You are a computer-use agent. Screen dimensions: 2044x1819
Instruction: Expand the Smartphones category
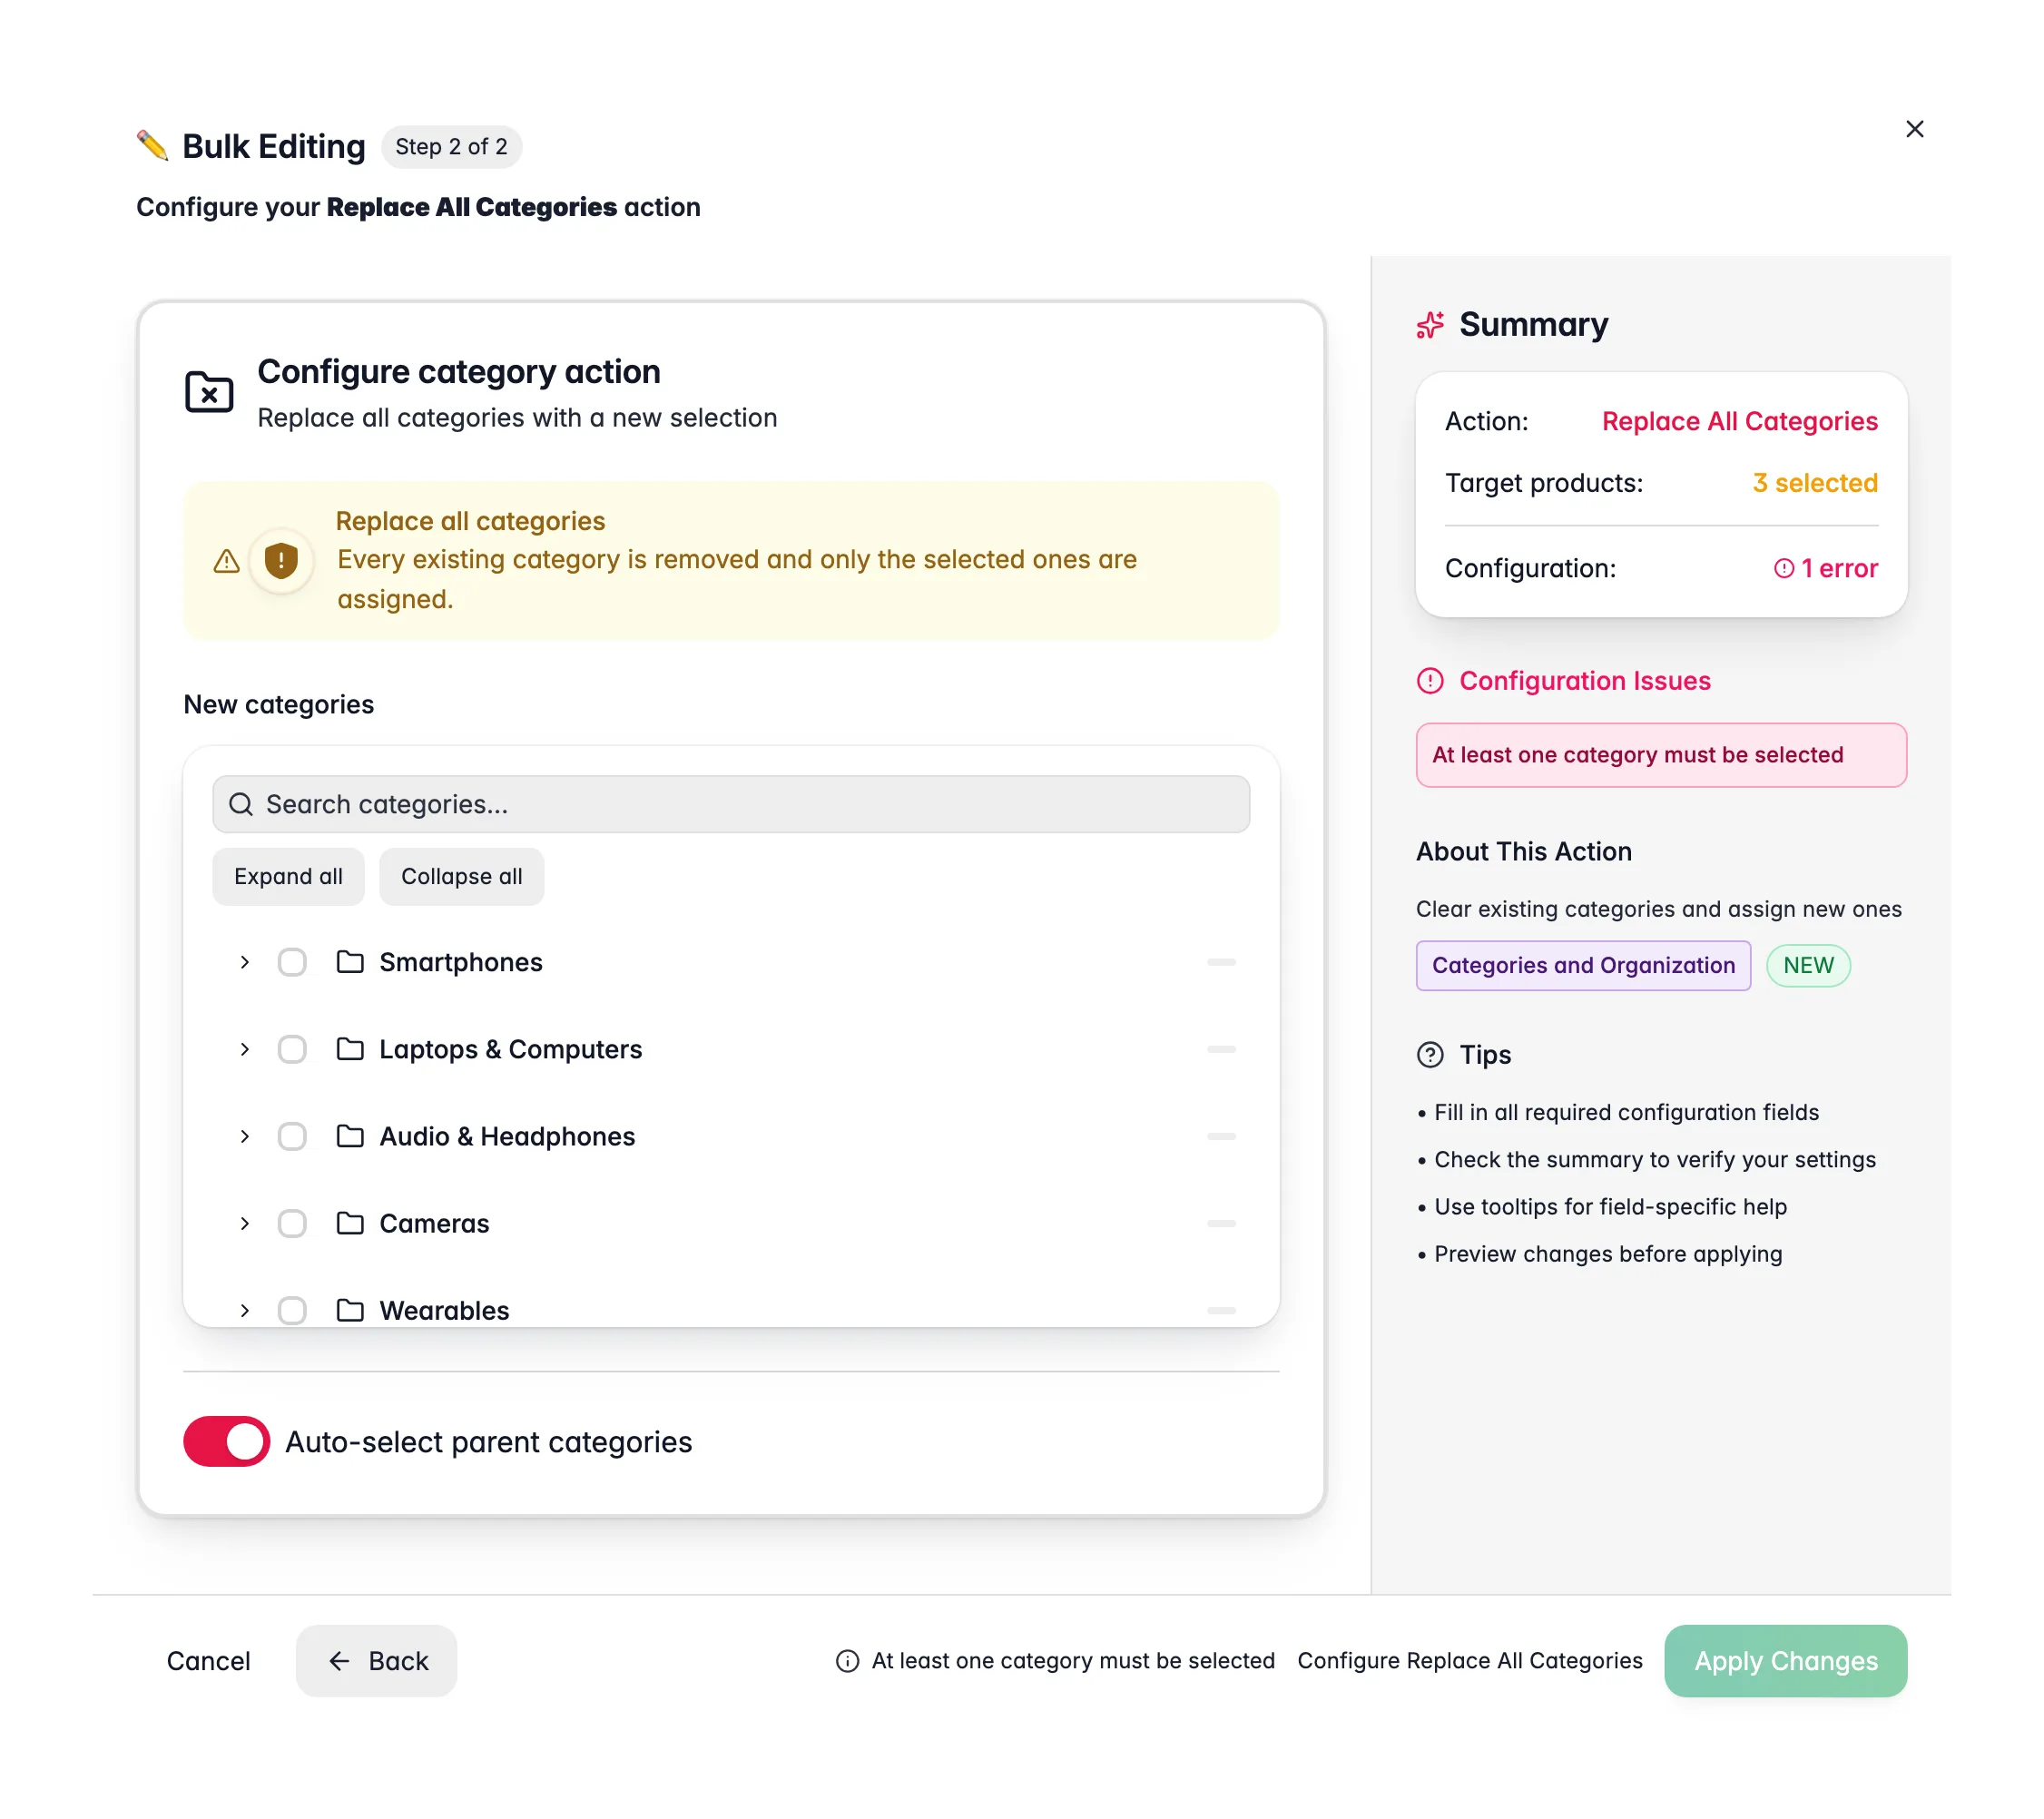point(244,962)
